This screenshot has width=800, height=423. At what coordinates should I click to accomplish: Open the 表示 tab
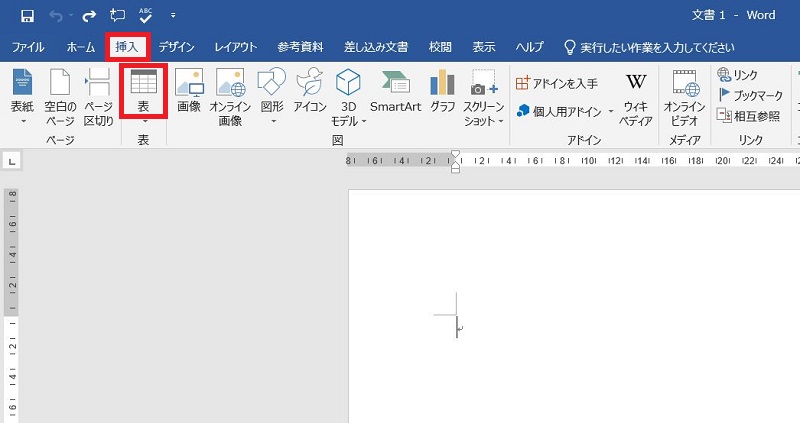point(484,47)
